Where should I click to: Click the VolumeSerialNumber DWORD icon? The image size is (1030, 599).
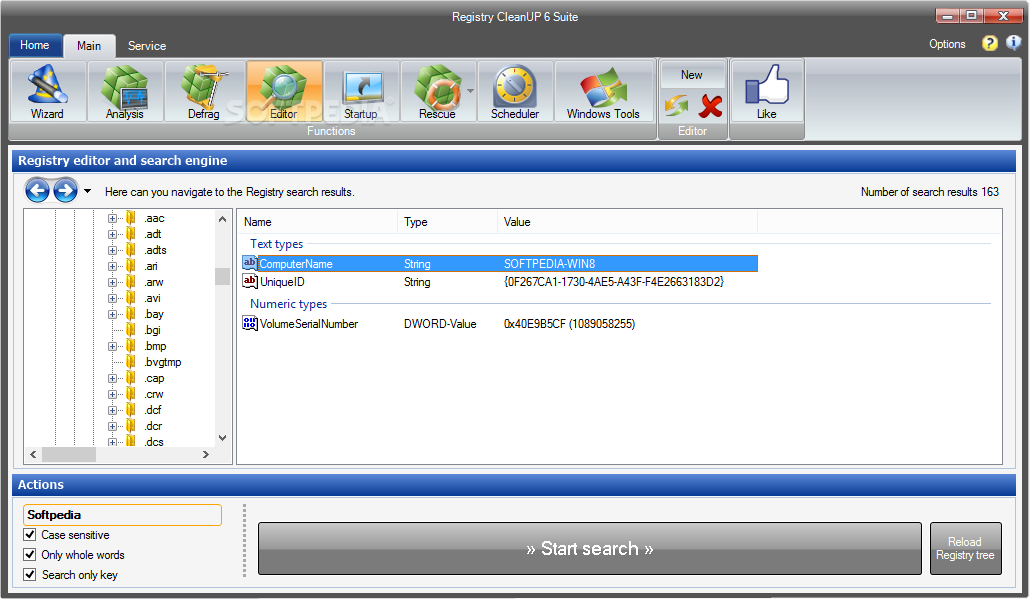pos(250,323)
